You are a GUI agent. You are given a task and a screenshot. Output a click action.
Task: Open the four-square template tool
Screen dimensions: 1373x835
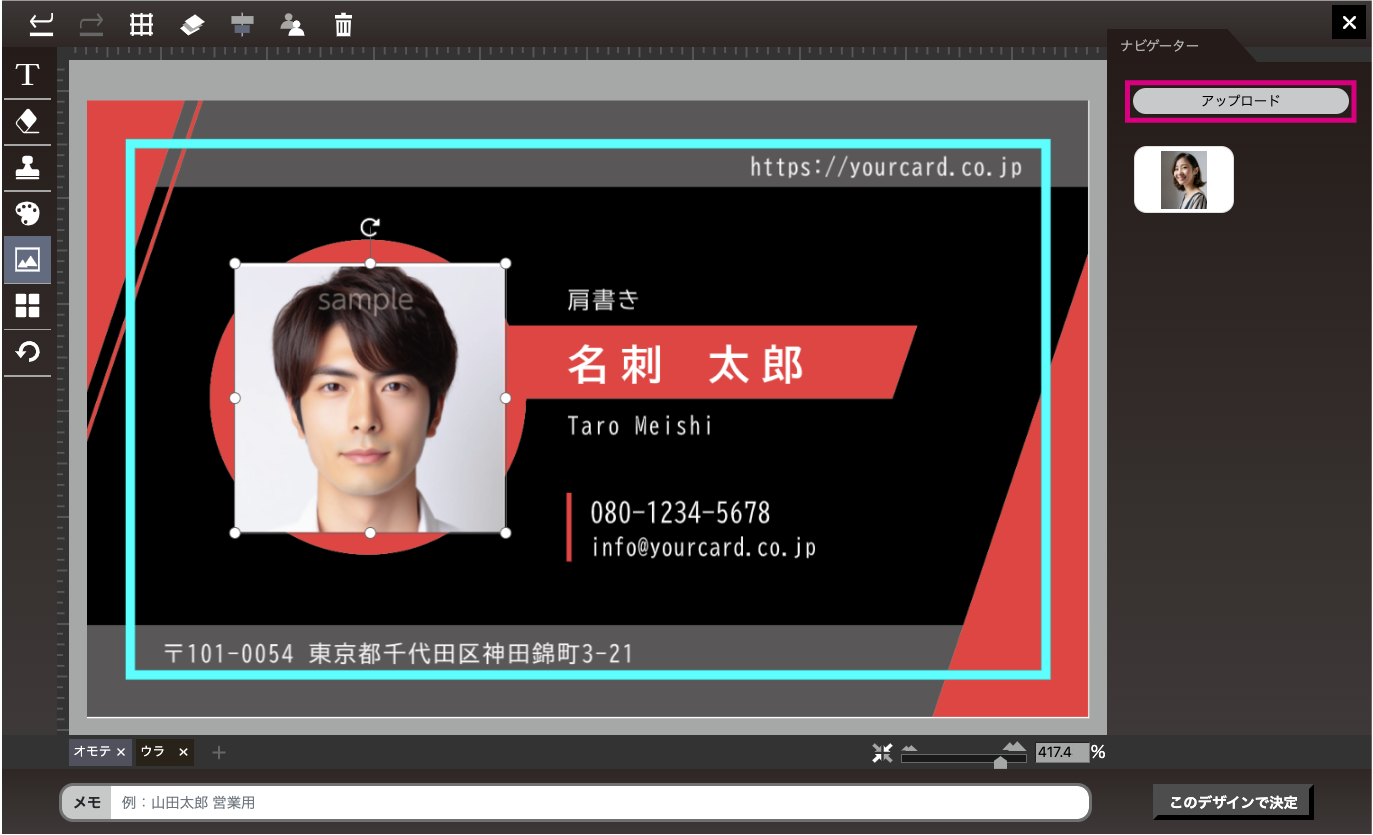(x=28, y=306)
